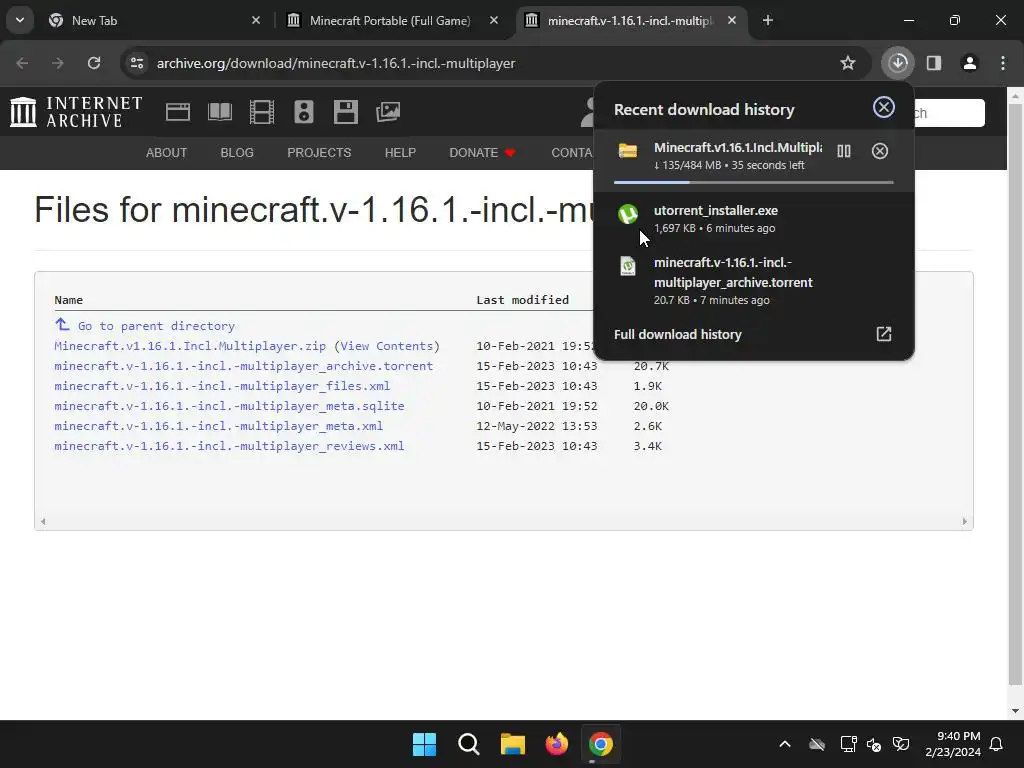
Task: Click the Last modified column header
Action: coord(522,300)
